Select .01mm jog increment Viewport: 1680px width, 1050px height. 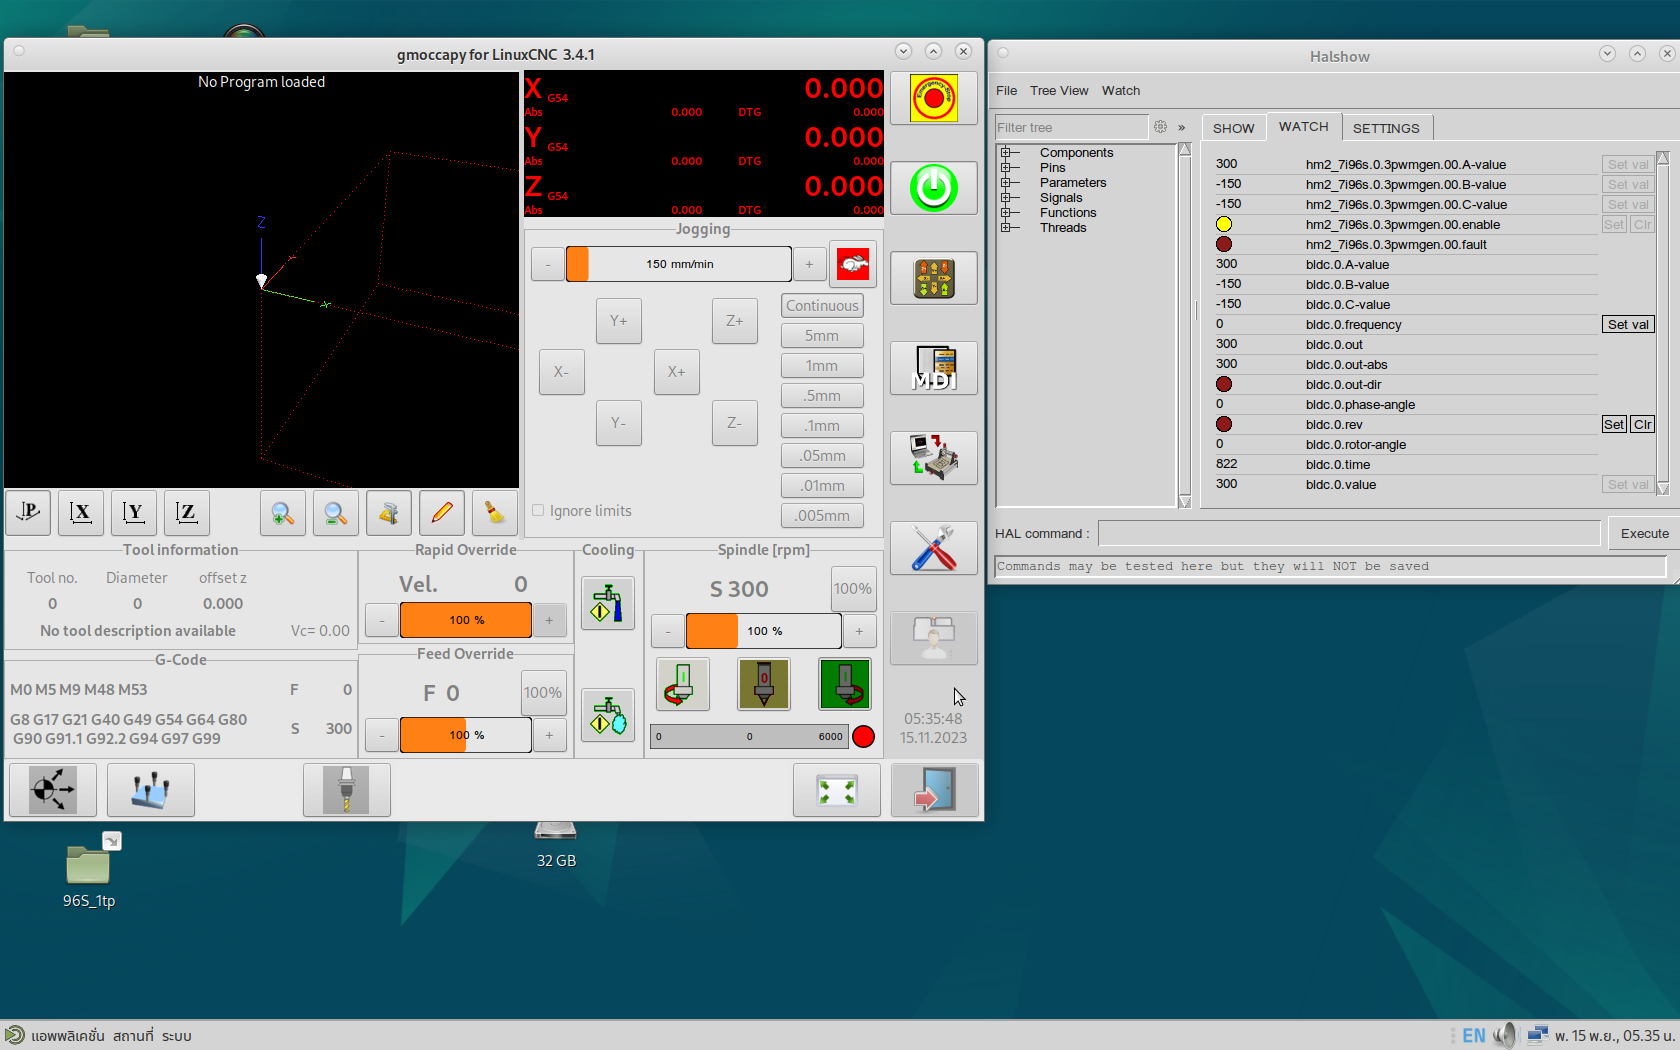822,486
